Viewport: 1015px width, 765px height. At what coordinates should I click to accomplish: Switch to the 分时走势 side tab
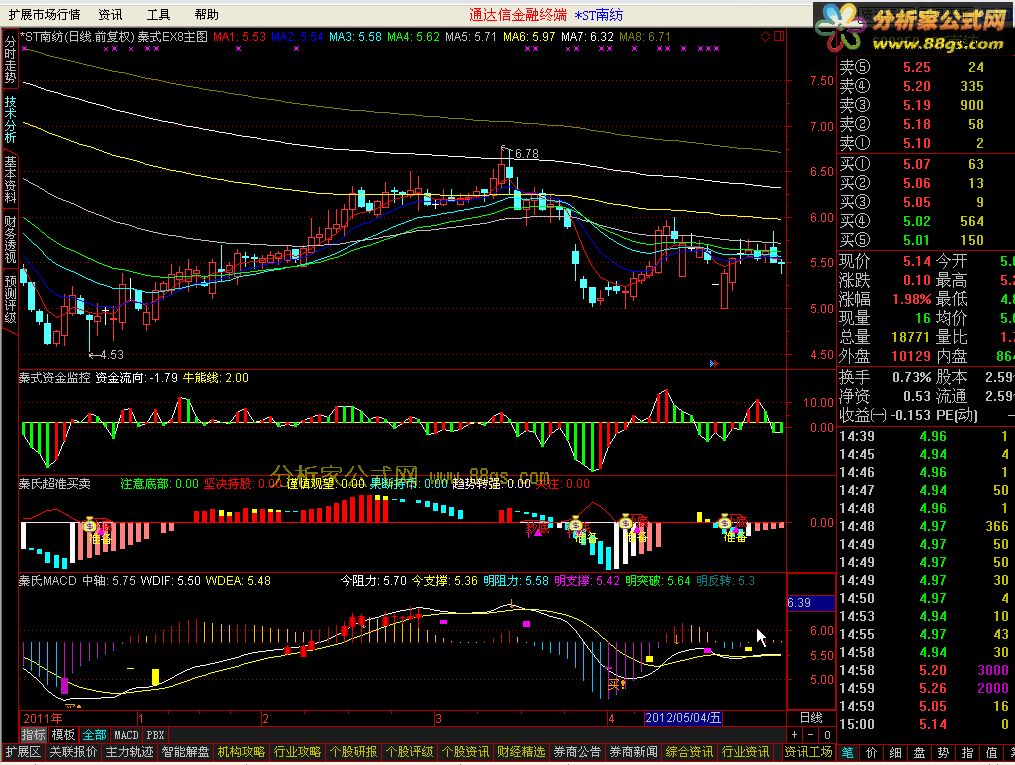pos(10,60)
